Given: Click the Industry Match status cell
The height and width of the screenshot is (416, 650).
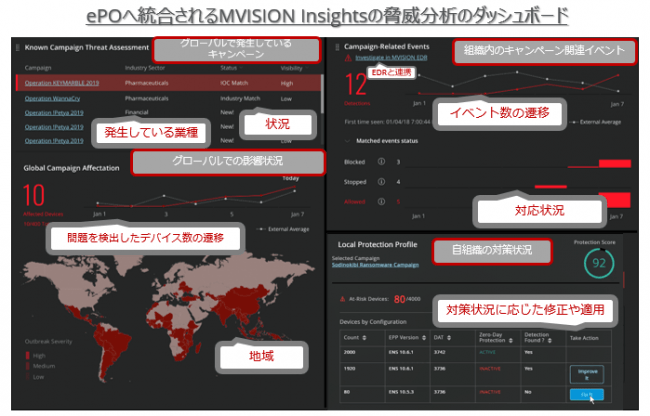Looking at the screenshot, I should [240, 99].
